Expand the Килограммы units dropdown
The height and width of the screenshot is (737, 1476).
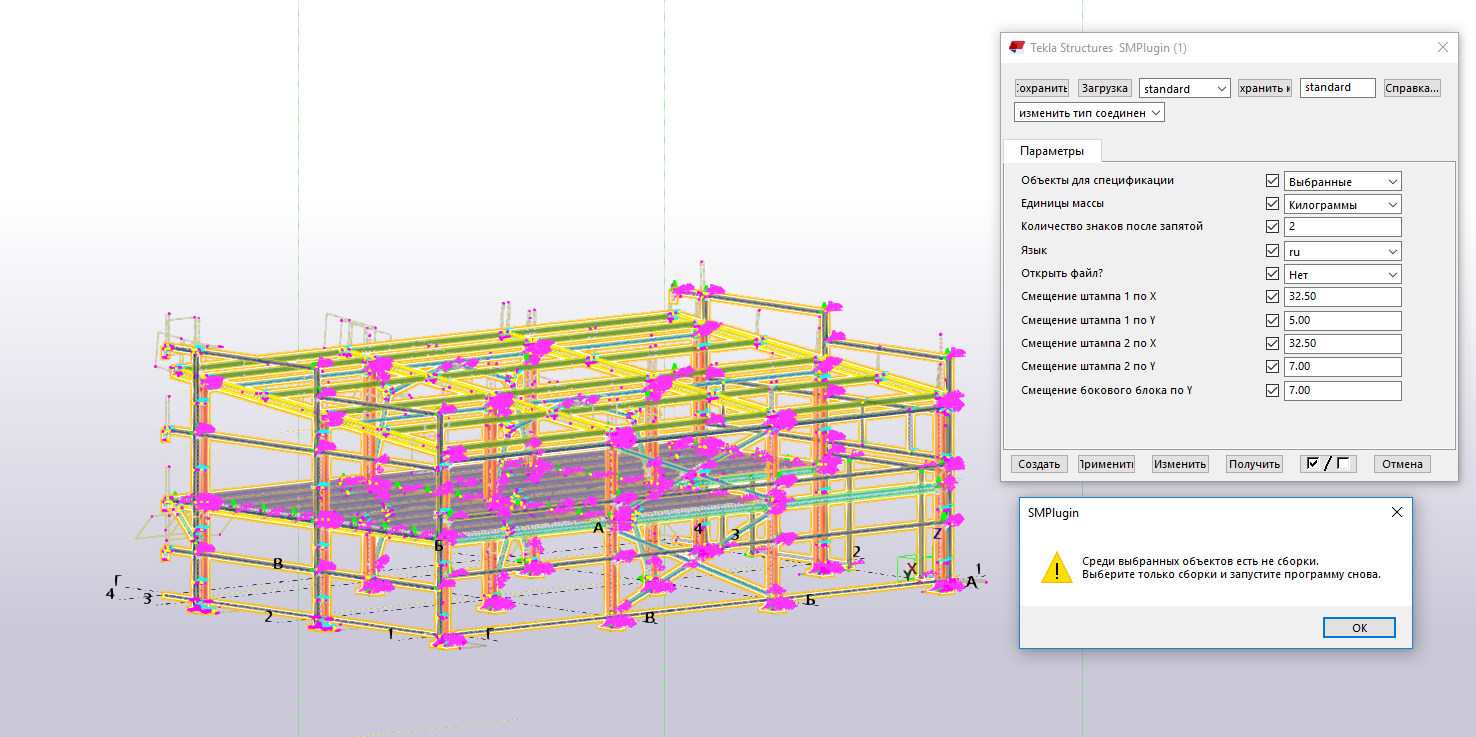click(1342, 204)
